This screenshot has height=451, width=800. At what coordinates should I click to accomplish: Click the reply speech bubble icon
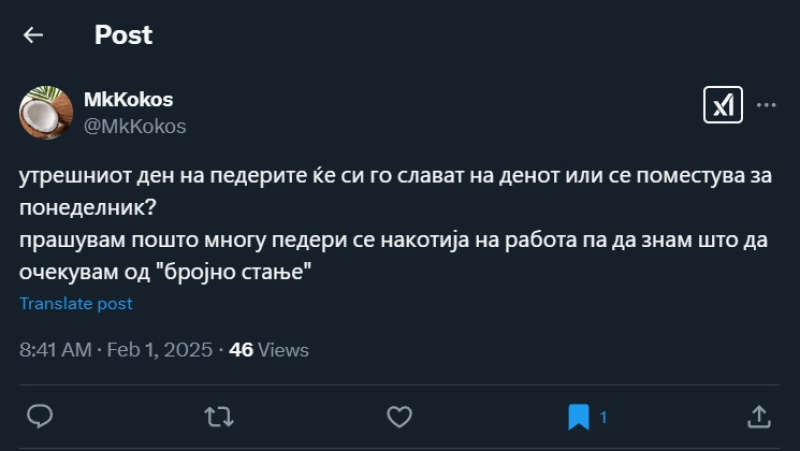click(x=39, y=415)
